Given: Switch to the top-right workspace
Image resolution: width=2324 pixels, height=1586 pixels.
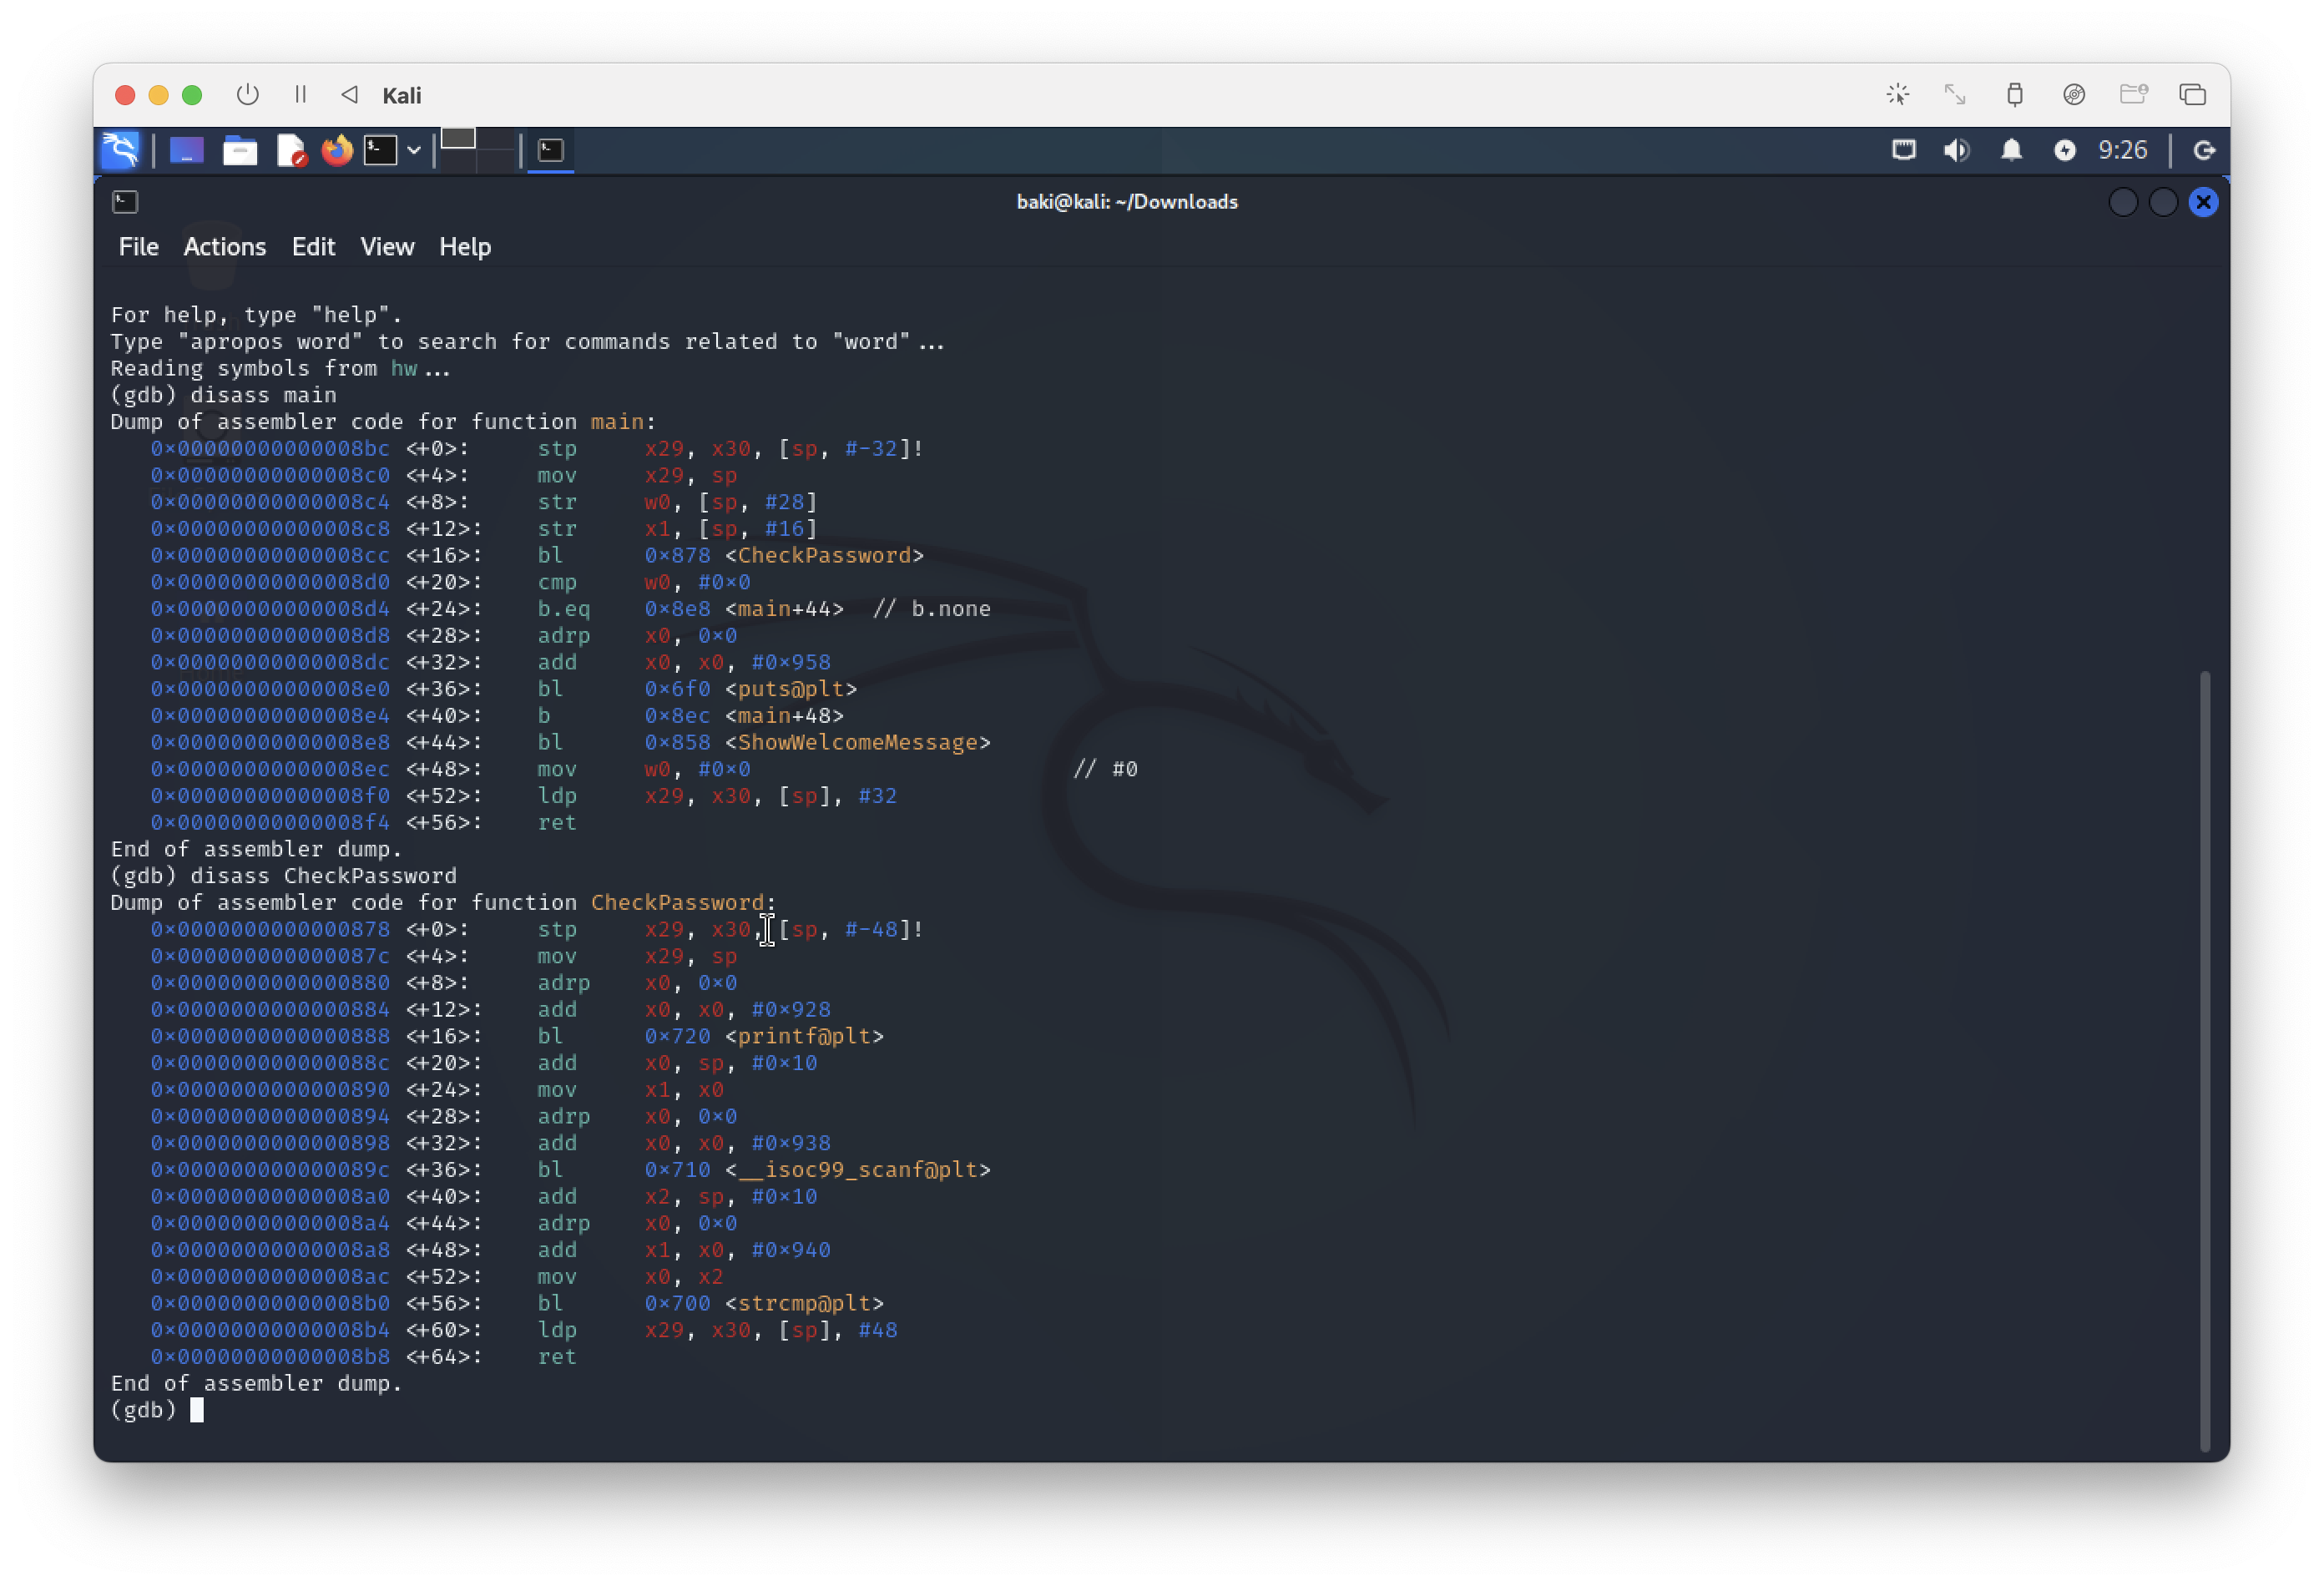Looking at the screenshot, I should click(x=496, y=139).
